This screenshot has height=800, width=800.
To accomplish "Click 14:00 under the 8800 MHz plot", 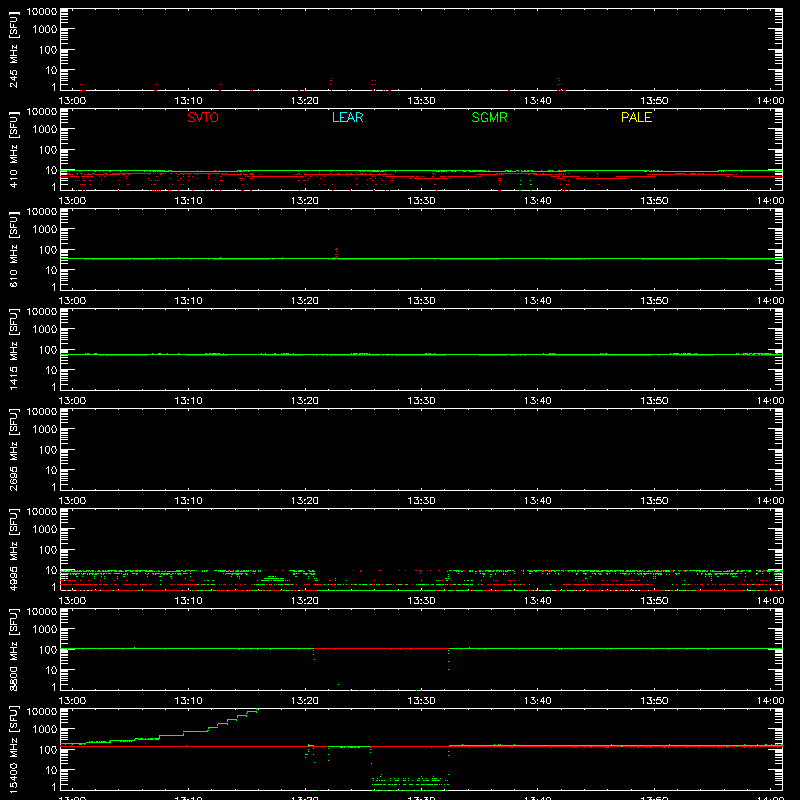I will pyautogui.click(x=770, y=701).
